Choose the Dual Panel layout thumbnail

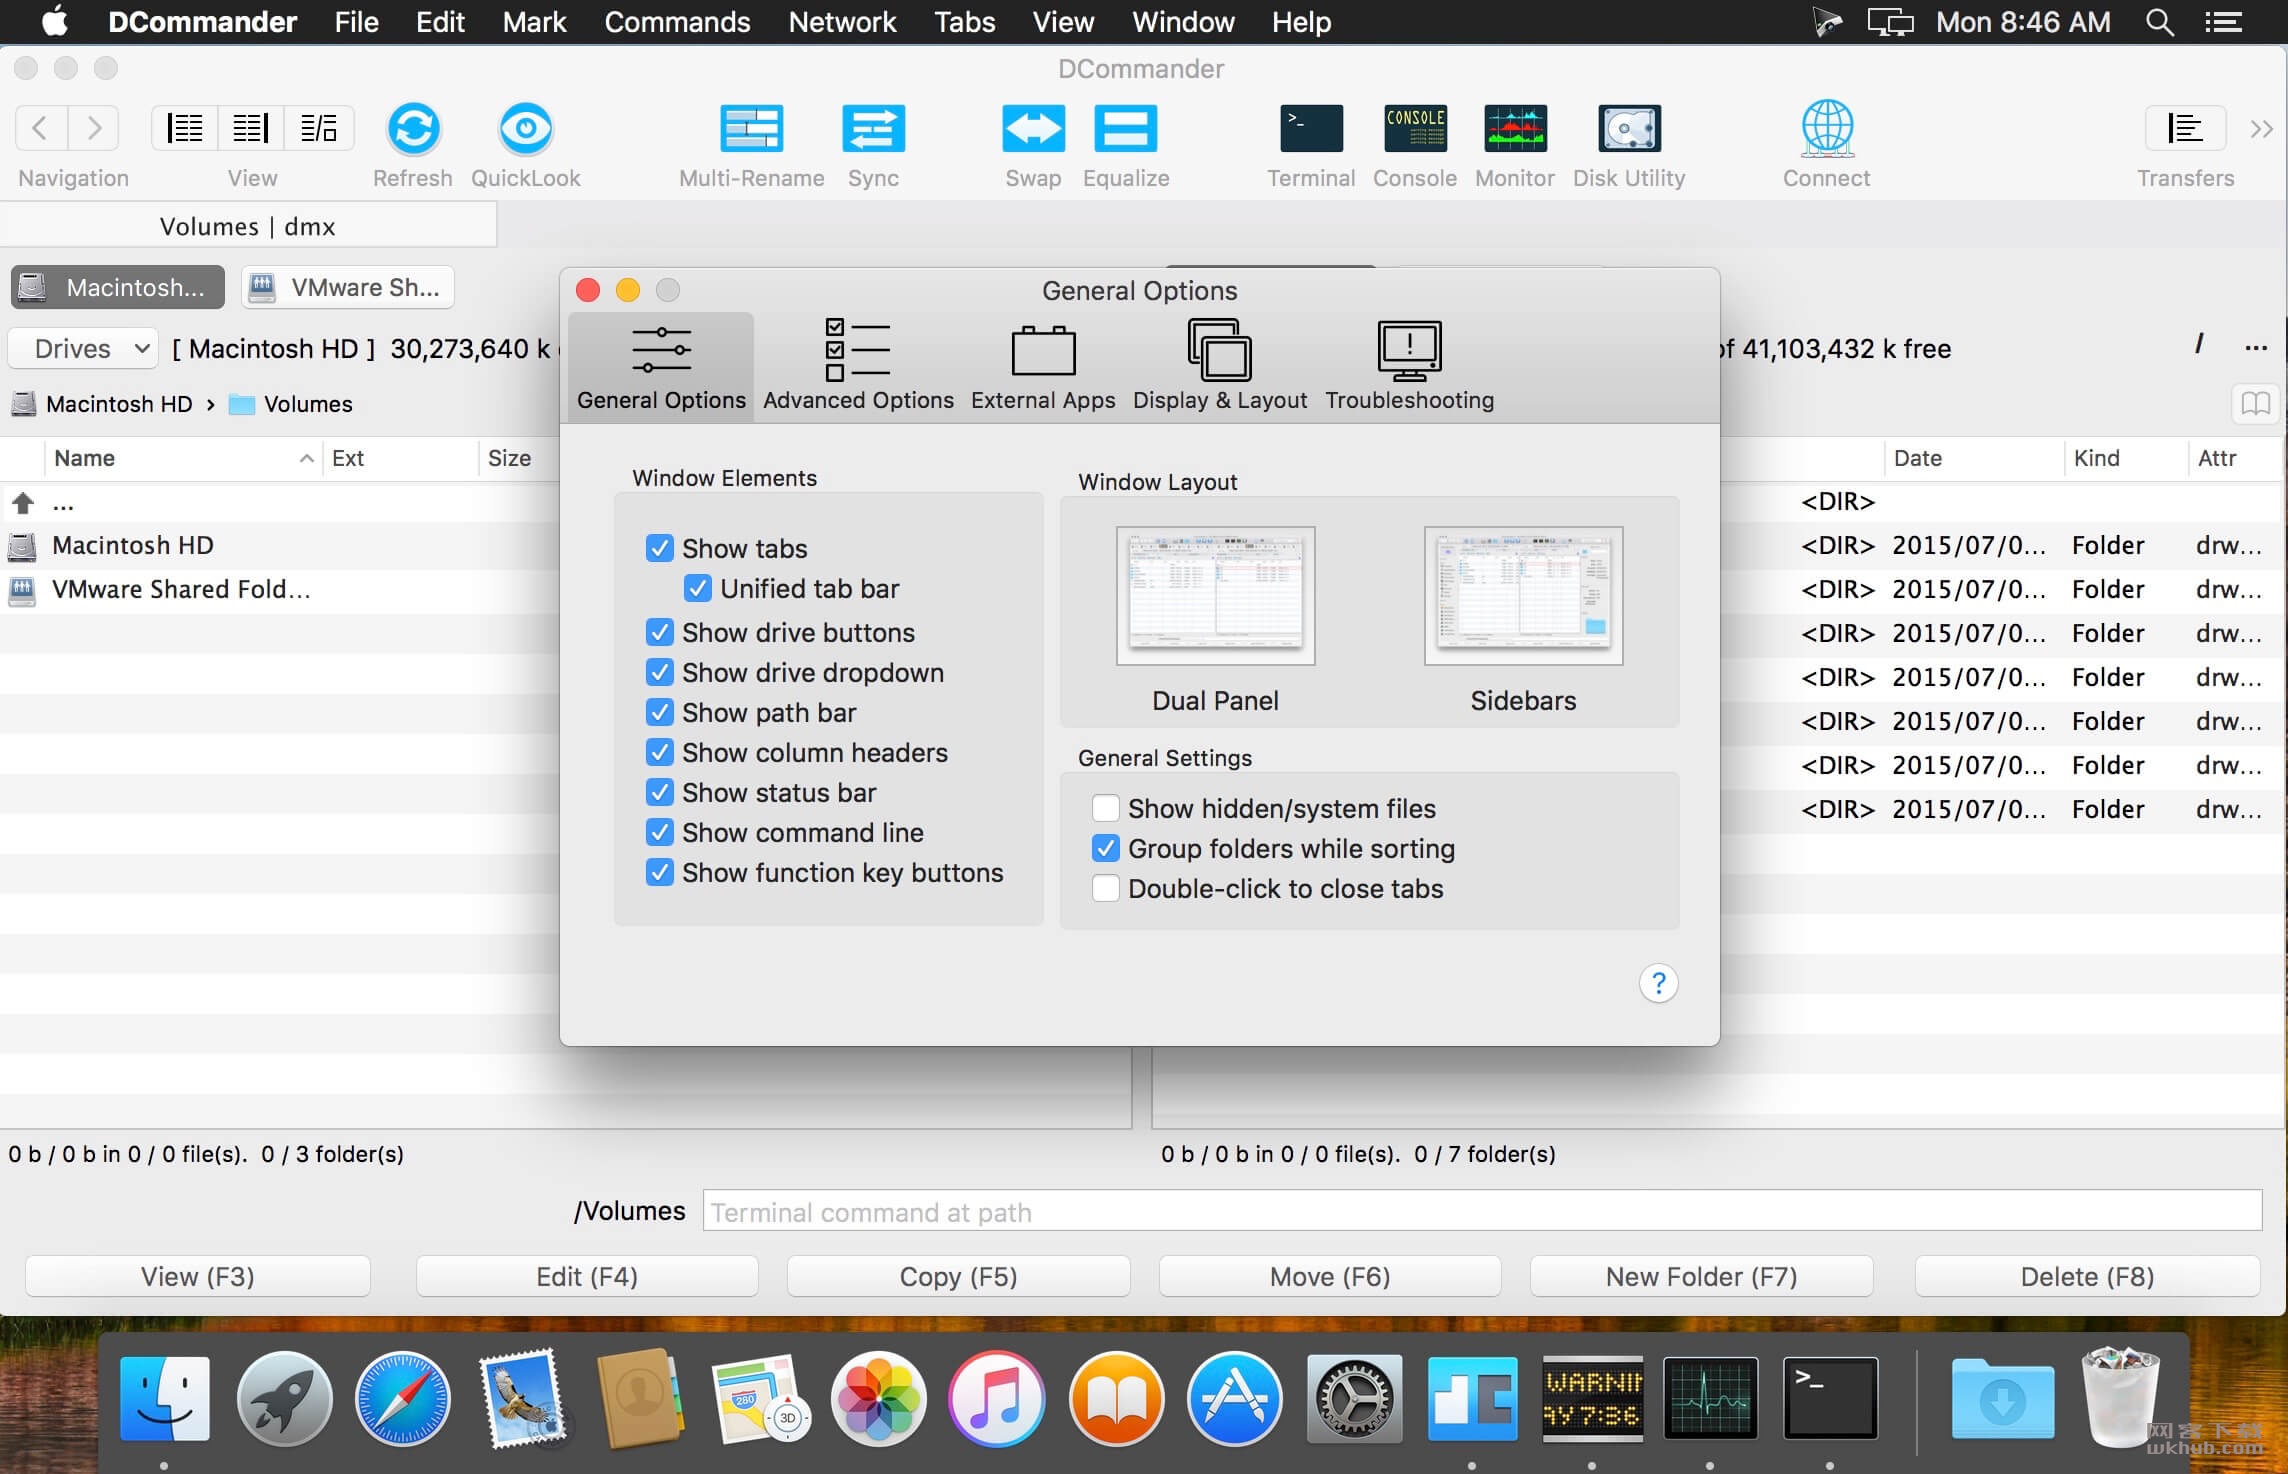(x=1215, y=596)
